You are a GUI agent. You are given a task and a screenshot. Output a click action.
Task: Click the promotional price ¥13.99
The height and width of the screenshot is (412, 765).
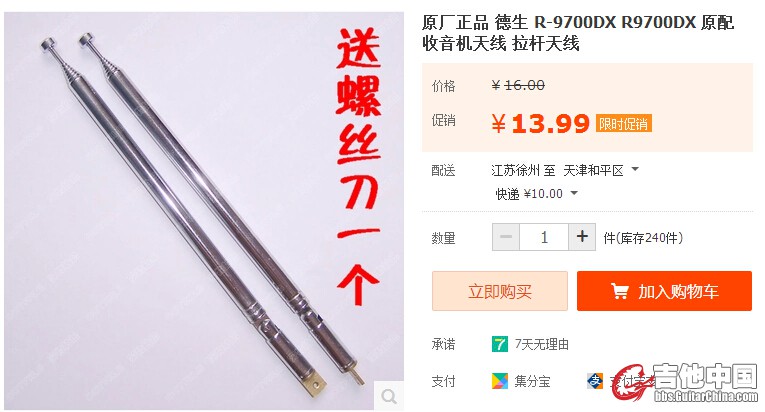541,124
